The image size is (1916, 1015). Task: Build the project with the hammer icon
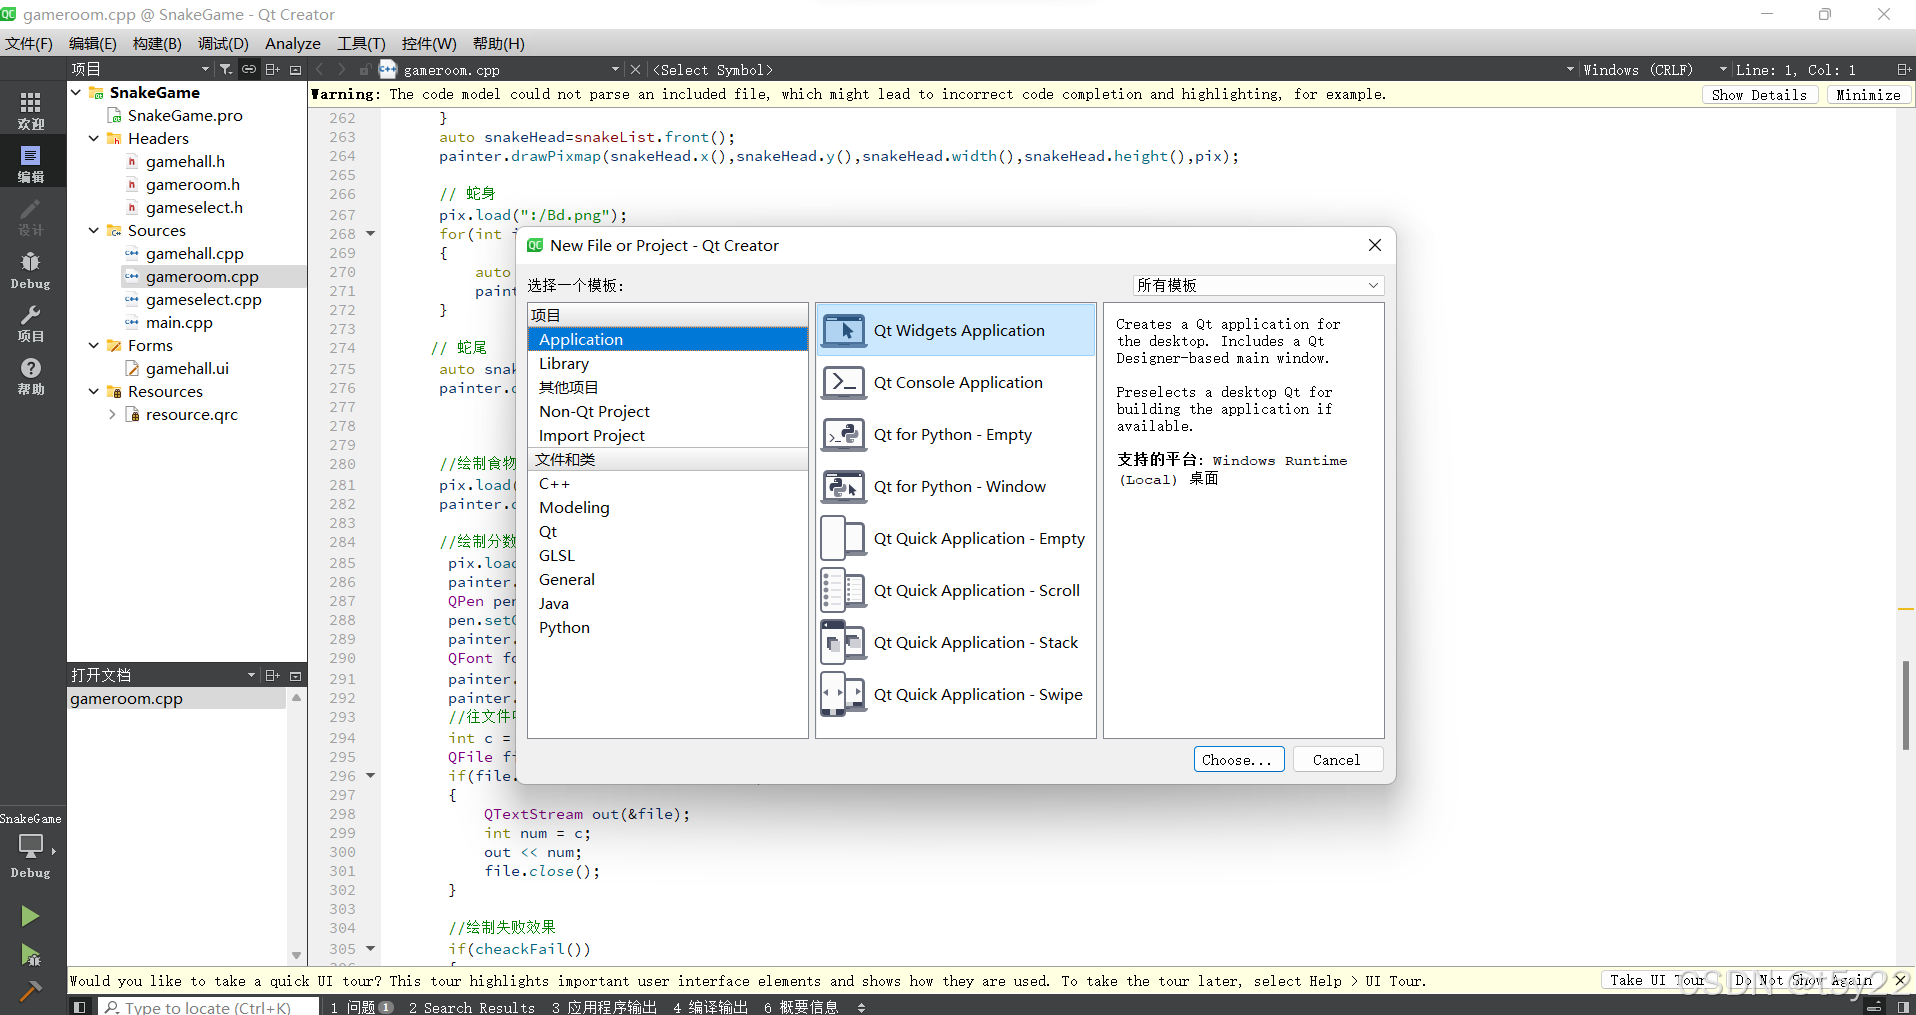click(x=30, y=991)
